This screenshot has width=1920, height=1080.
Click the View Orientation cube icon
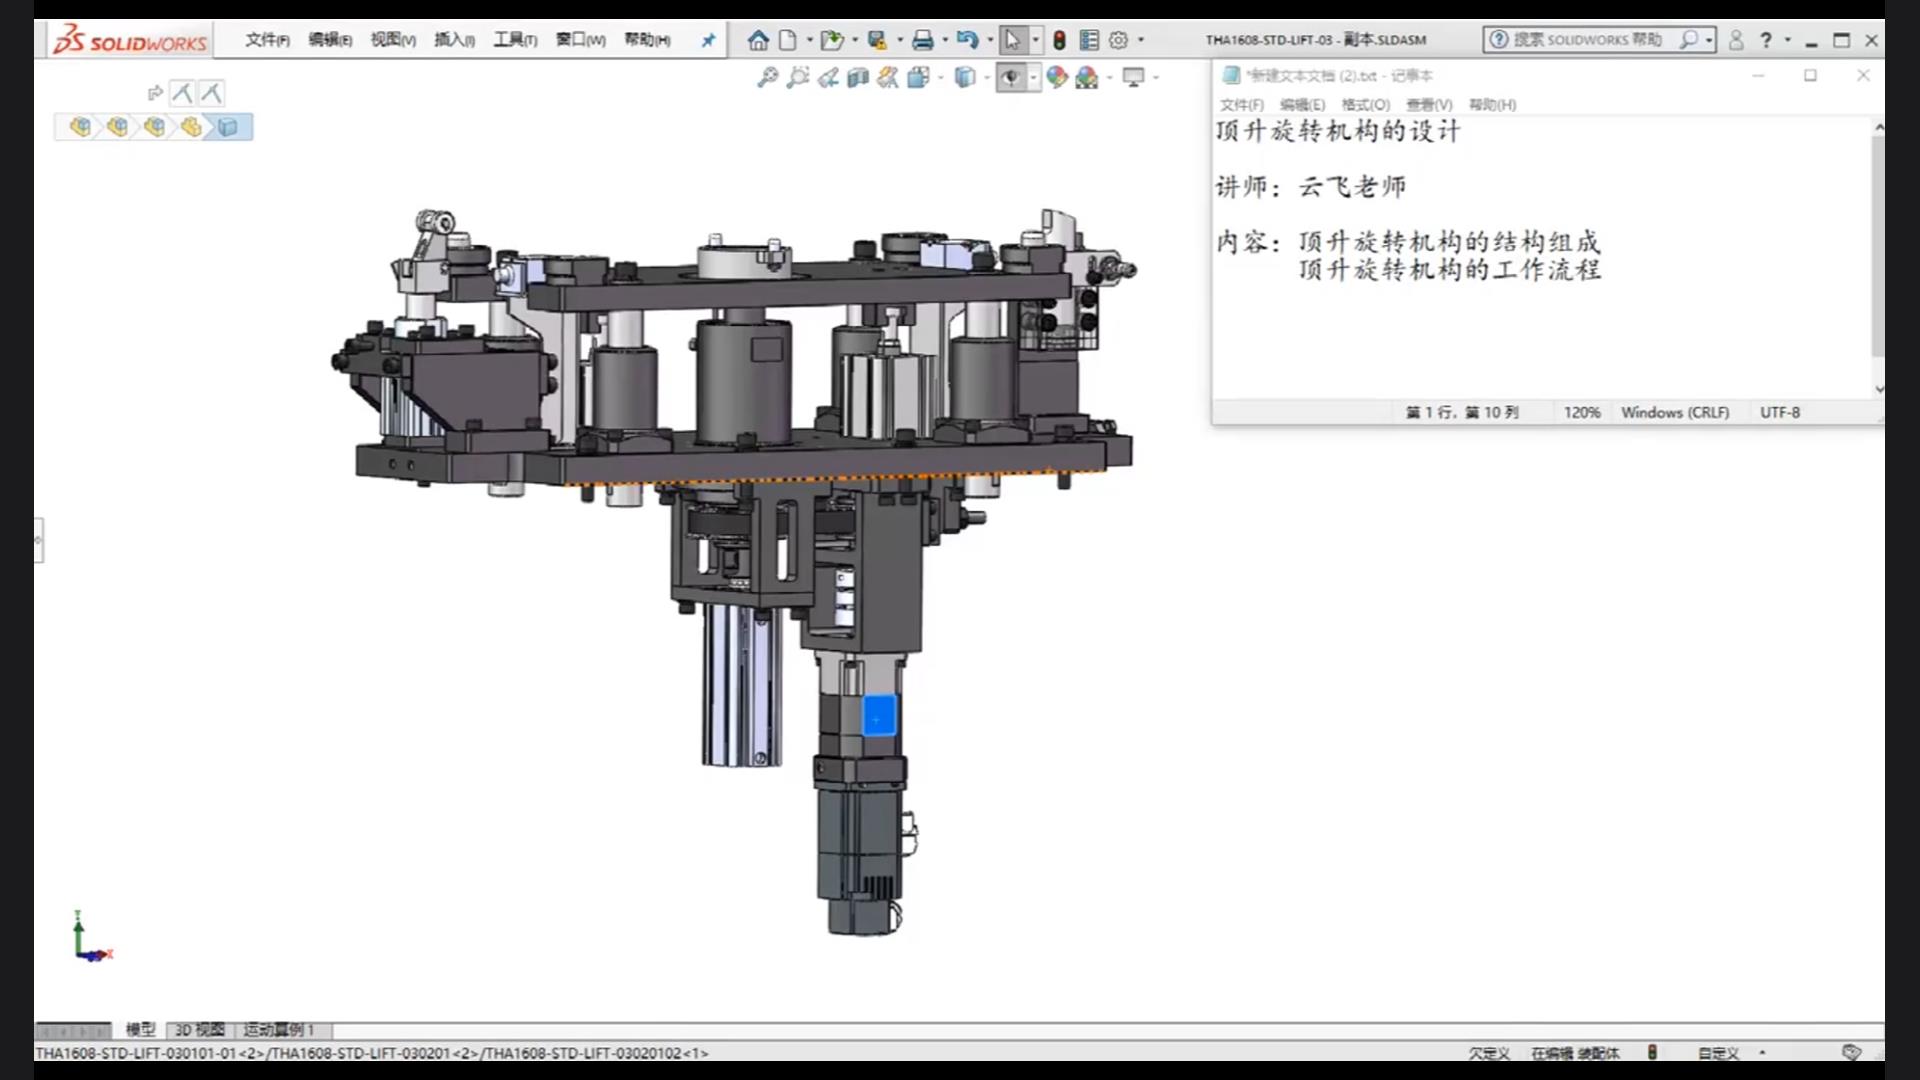[918, 77]
